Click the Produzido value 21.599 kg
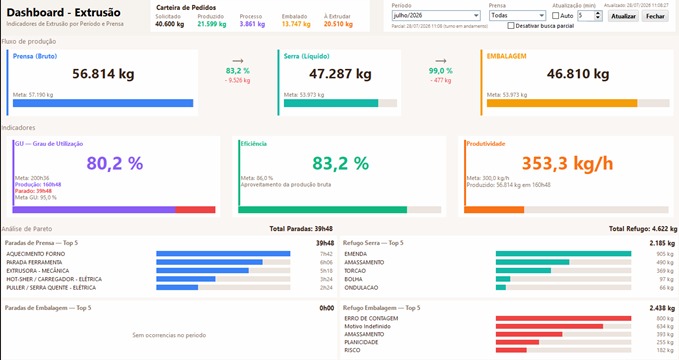Screen dimensions: 679x360 [212, 24]
